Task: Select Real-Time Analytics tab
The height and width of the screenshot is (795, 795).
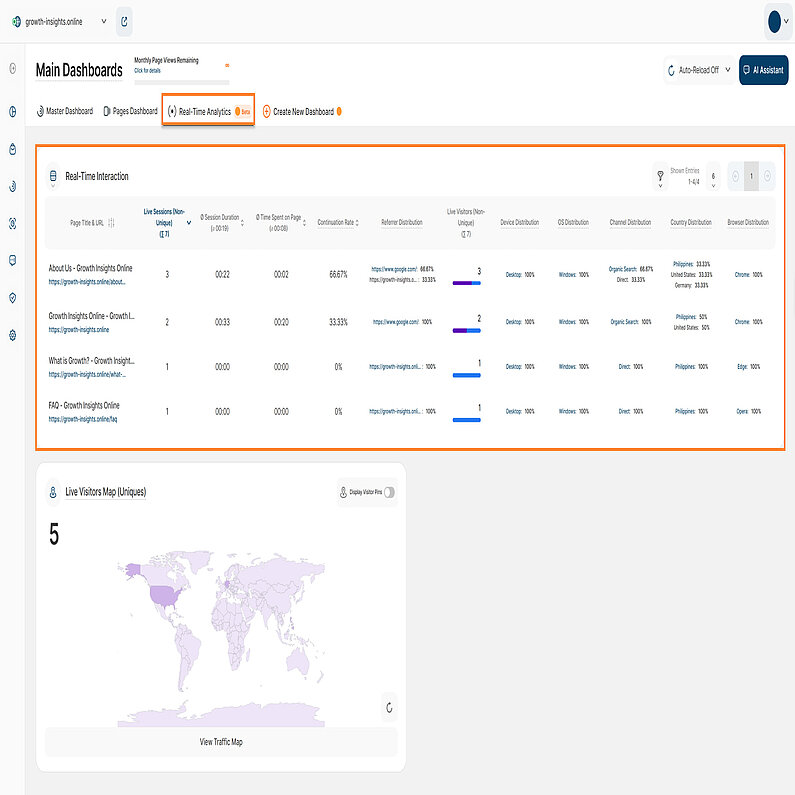Action: click(208, 111)
